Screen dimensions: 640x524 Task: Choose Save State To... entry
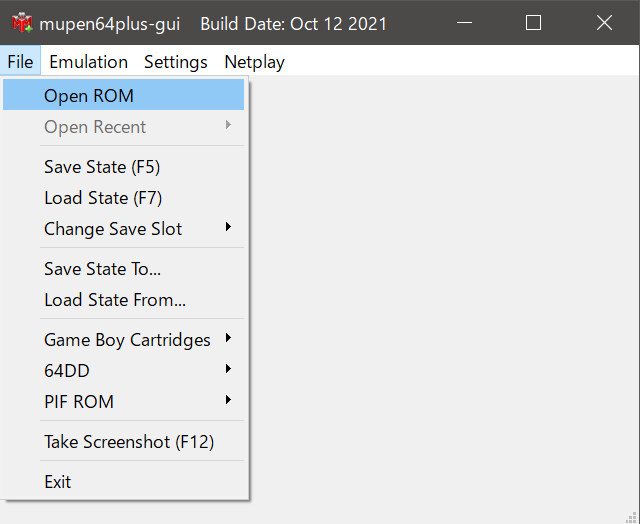pyautogui.click(x=124, y=269)
